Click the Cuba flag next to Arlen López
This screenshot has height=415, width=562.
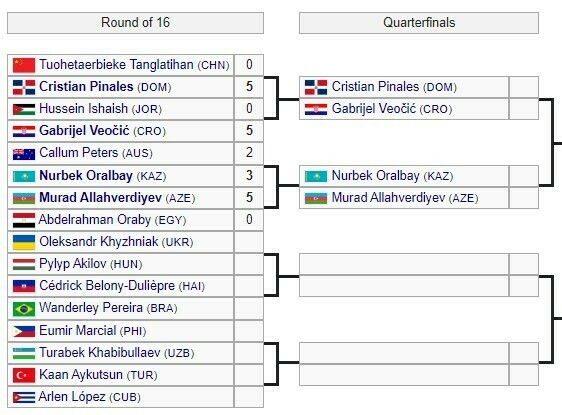(x=24, y=397)
